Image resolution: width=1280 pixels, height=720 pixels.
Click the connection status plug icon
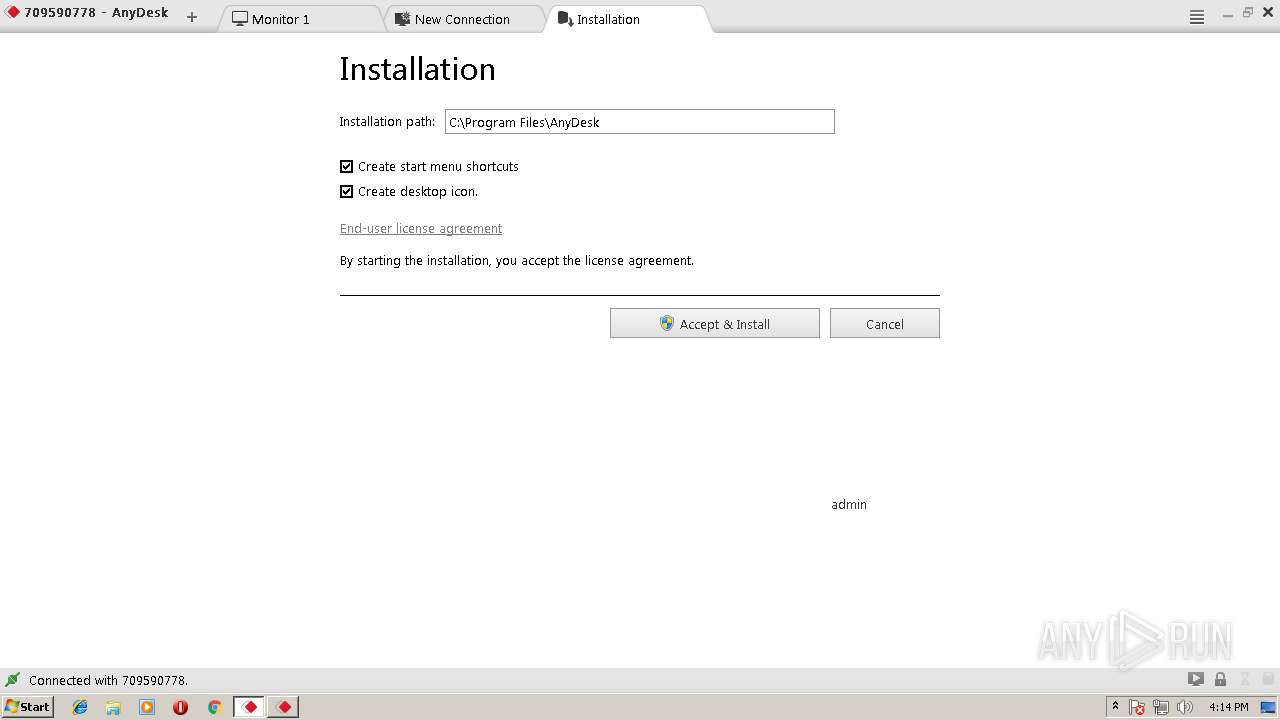(12, 680)
